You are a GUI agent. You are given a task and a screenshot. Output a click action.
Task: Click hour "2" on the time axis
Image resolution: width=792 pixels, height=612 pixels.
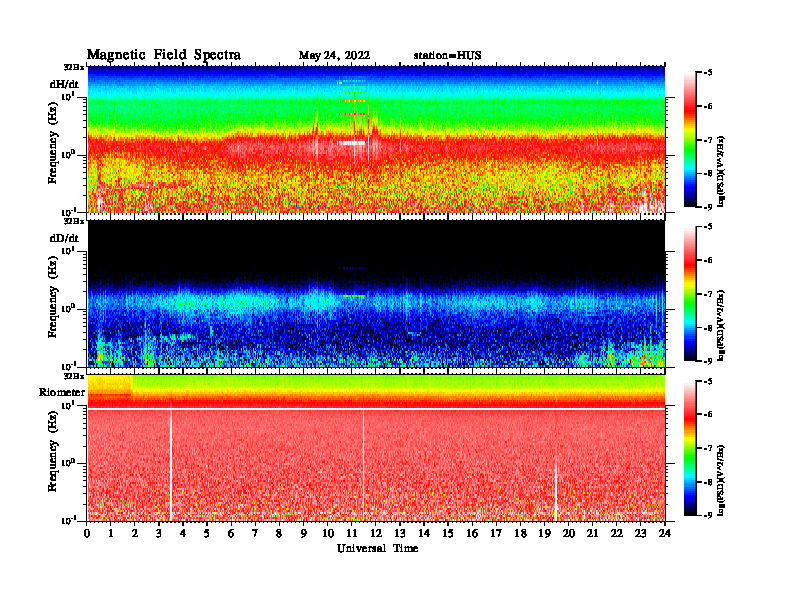click(x=135, y=534)
